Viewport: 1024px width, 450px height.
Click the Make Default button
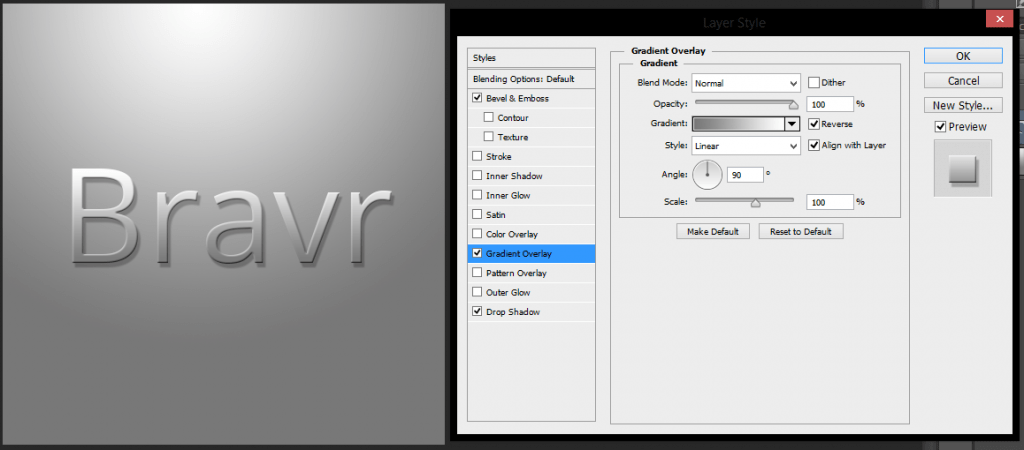(x=712, y=231)
